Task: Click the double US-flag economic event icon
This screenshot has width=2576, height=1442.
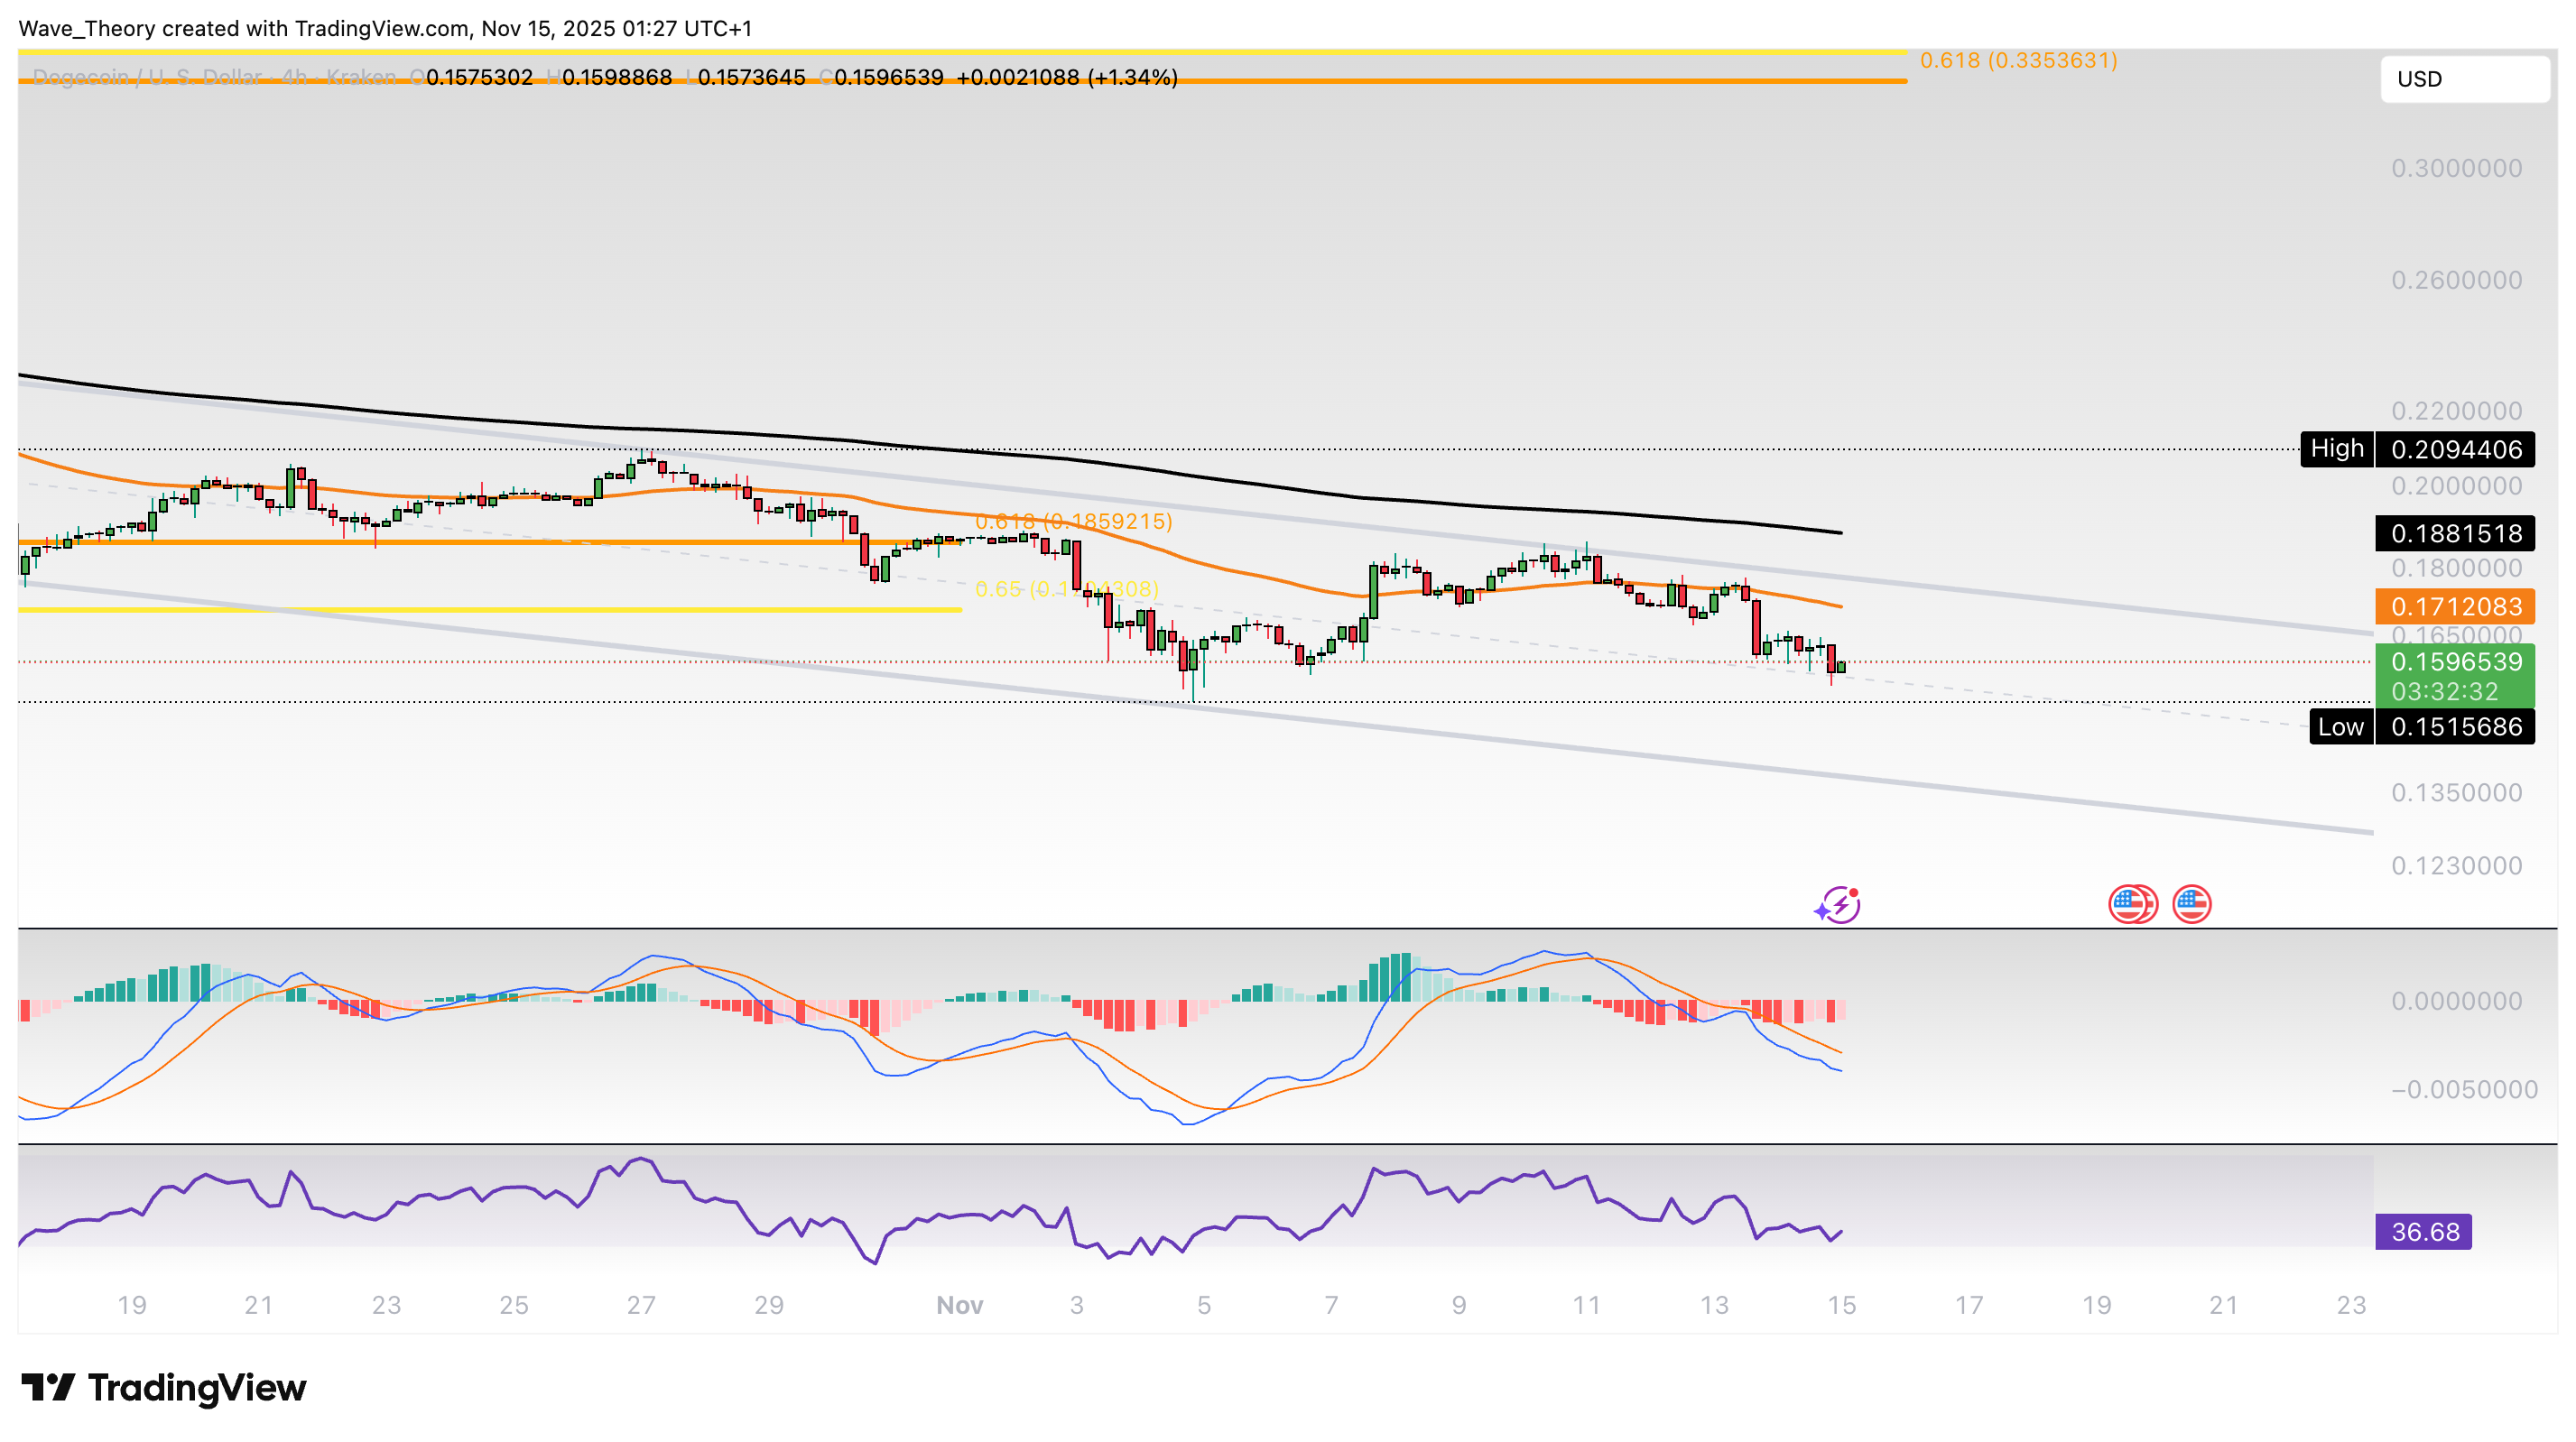Action: (x=2133, y=903)
